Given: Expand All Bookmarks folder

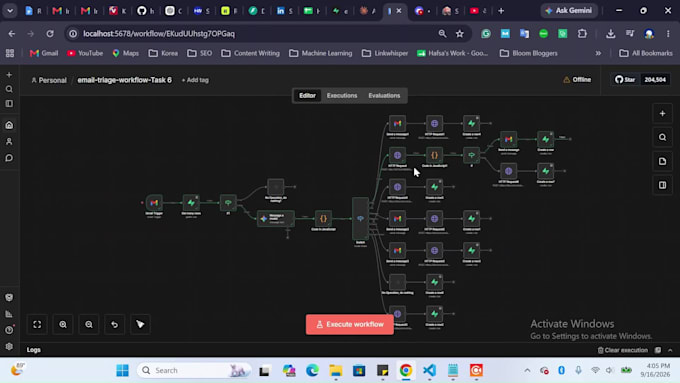Looking at the screenshot, I should pyautogui.click(x=646, y=53).
